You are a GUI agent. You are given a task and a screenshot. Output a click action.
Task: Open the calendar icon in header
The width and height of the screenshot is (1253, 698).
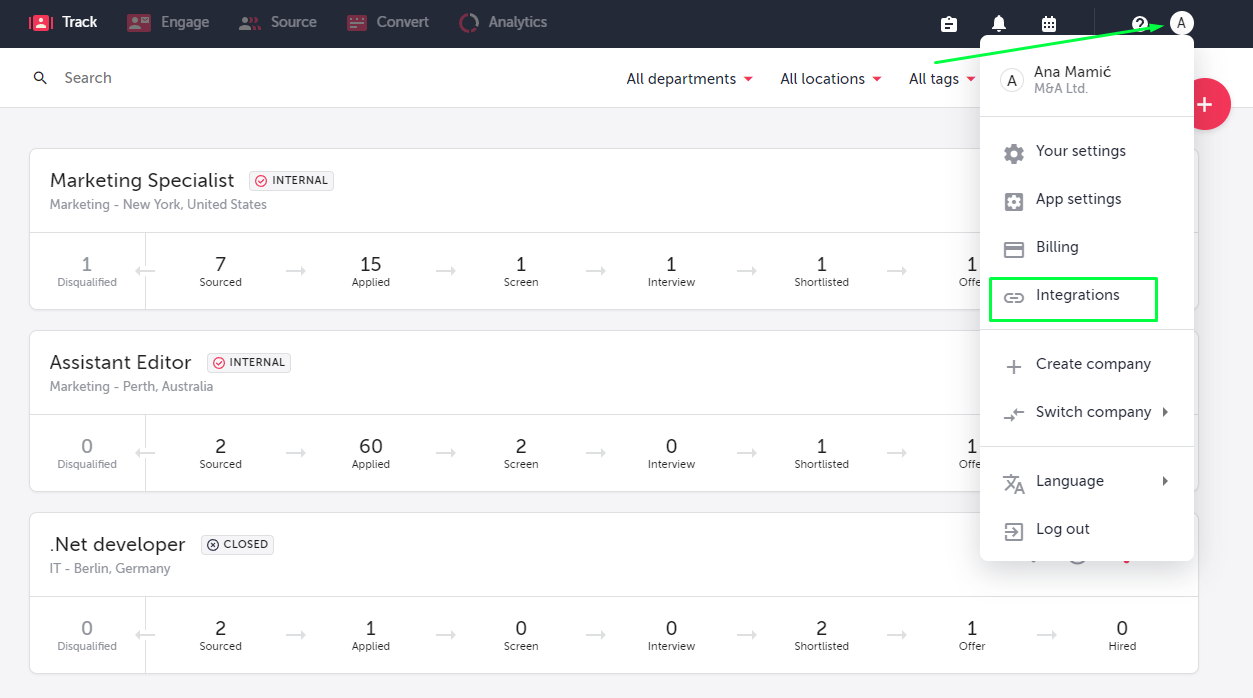point(1049,24)
